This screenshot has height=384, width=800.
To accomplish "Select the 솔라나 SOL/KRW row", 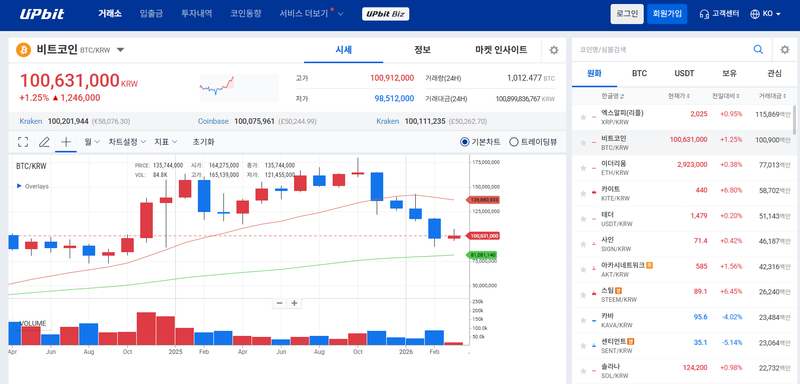I will click(684, 371).
